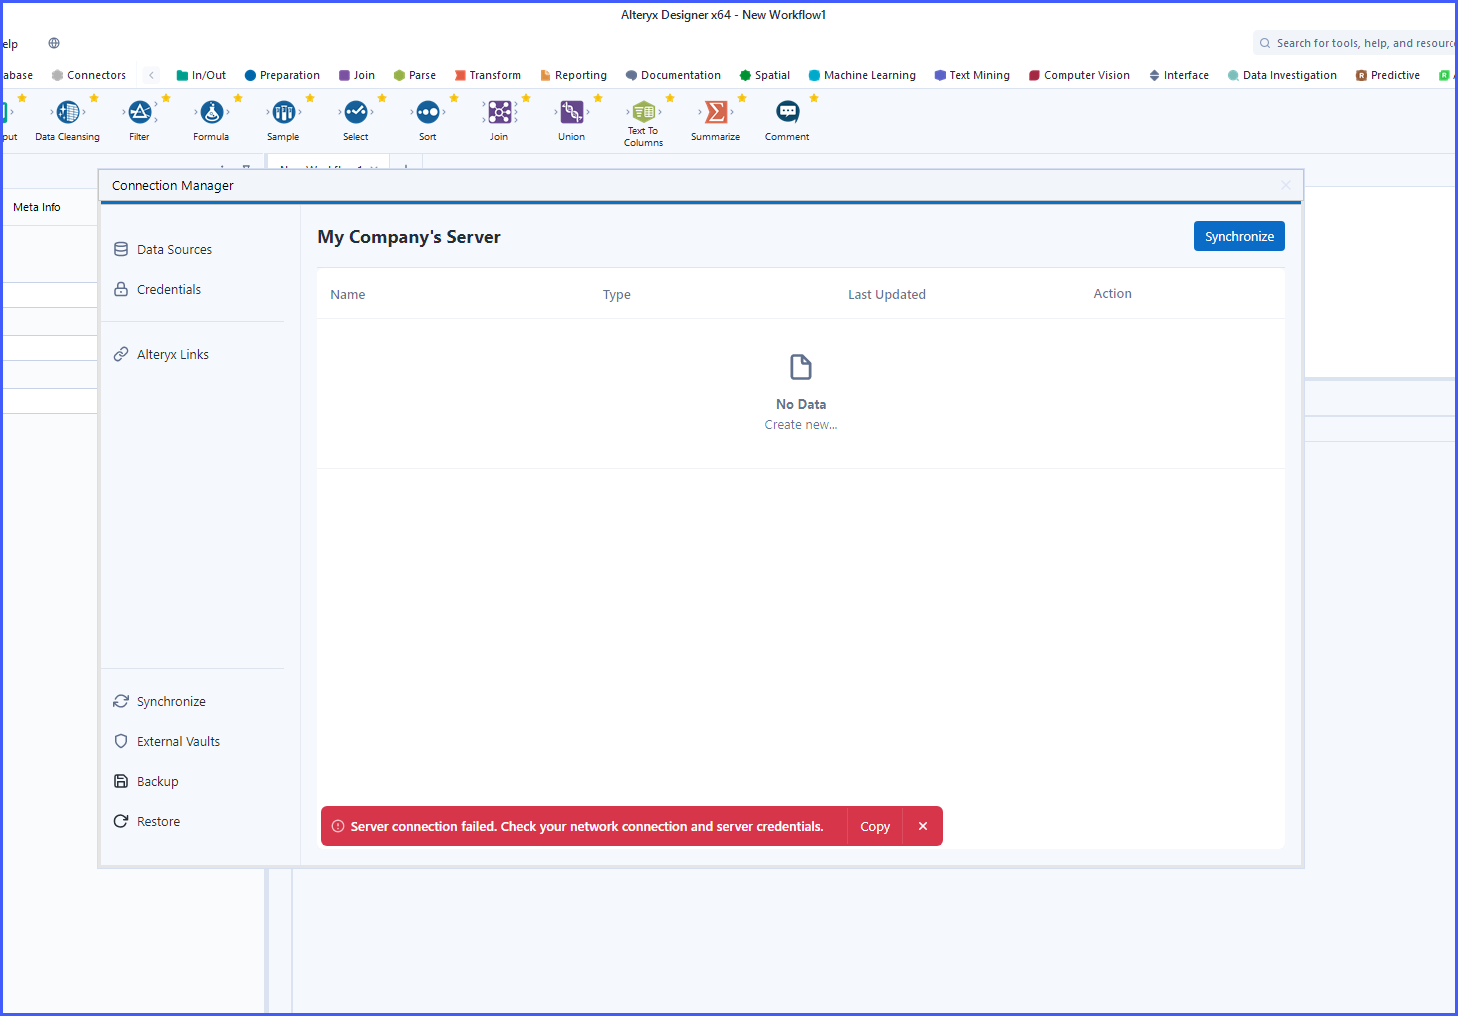Open the Backup option
Image resolution: width=1458 pixels, height=1016 pixels.
tap(146, 781)
